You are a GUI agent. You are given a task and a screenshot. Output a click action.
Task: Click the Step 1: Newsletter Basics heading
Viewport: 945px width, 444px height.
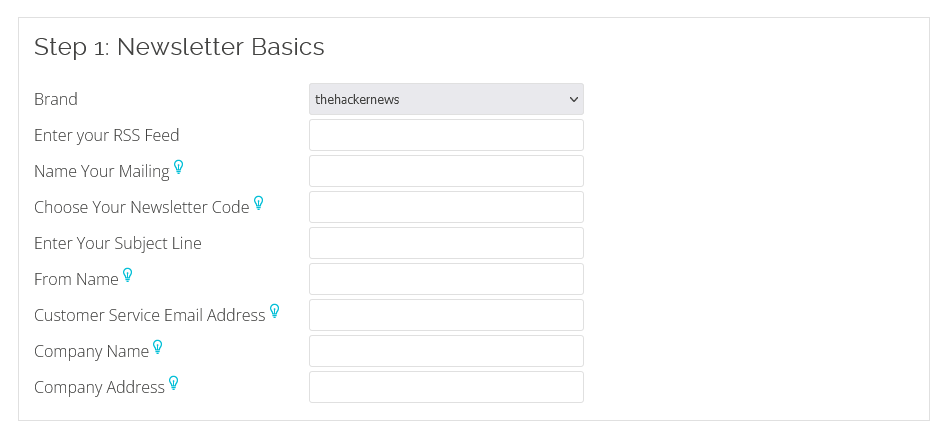tap(179, 47)
